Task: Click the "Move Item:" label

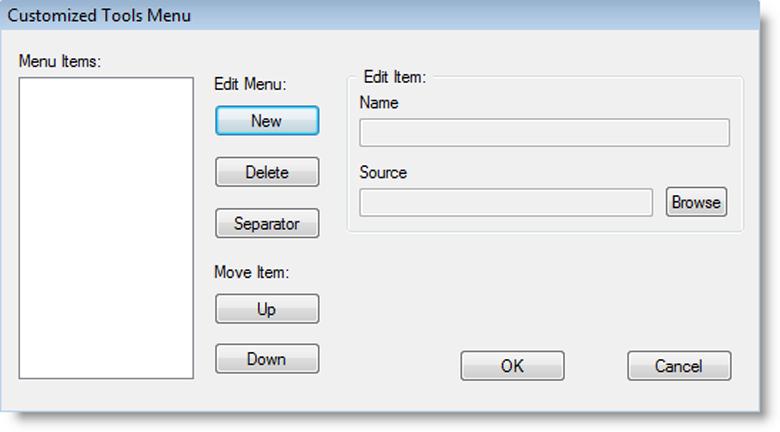Action: (252, 272)
